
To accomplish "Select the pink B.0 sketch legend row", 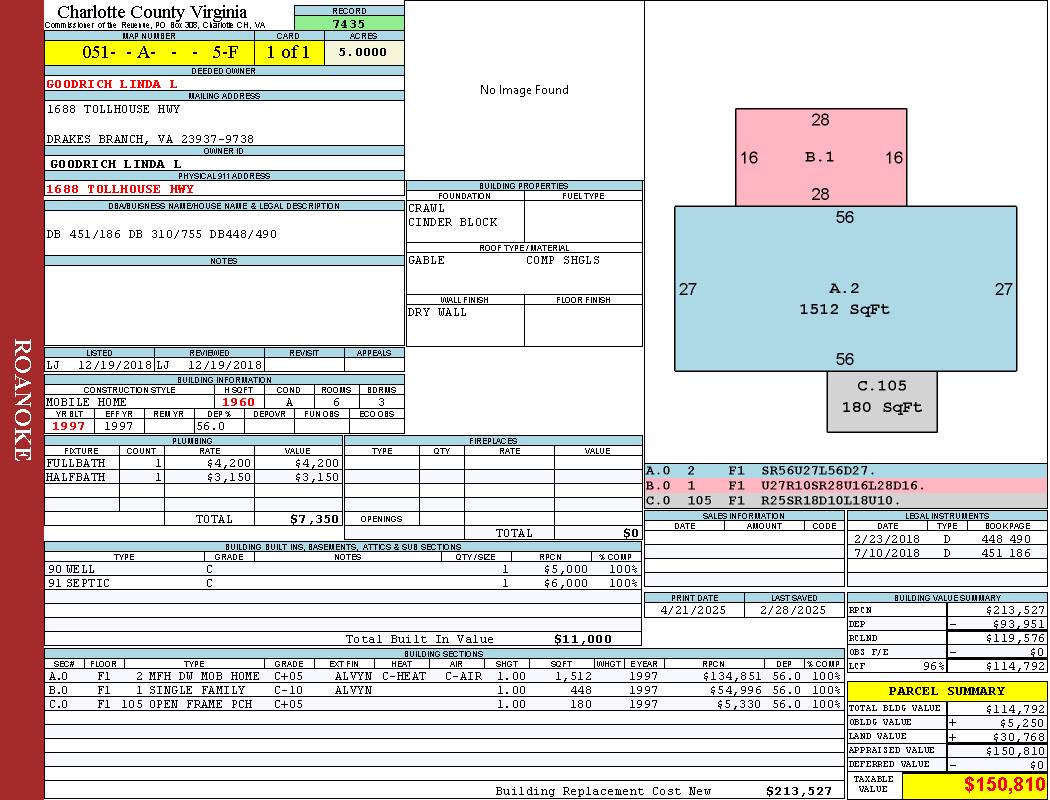I will click(845, 485).
